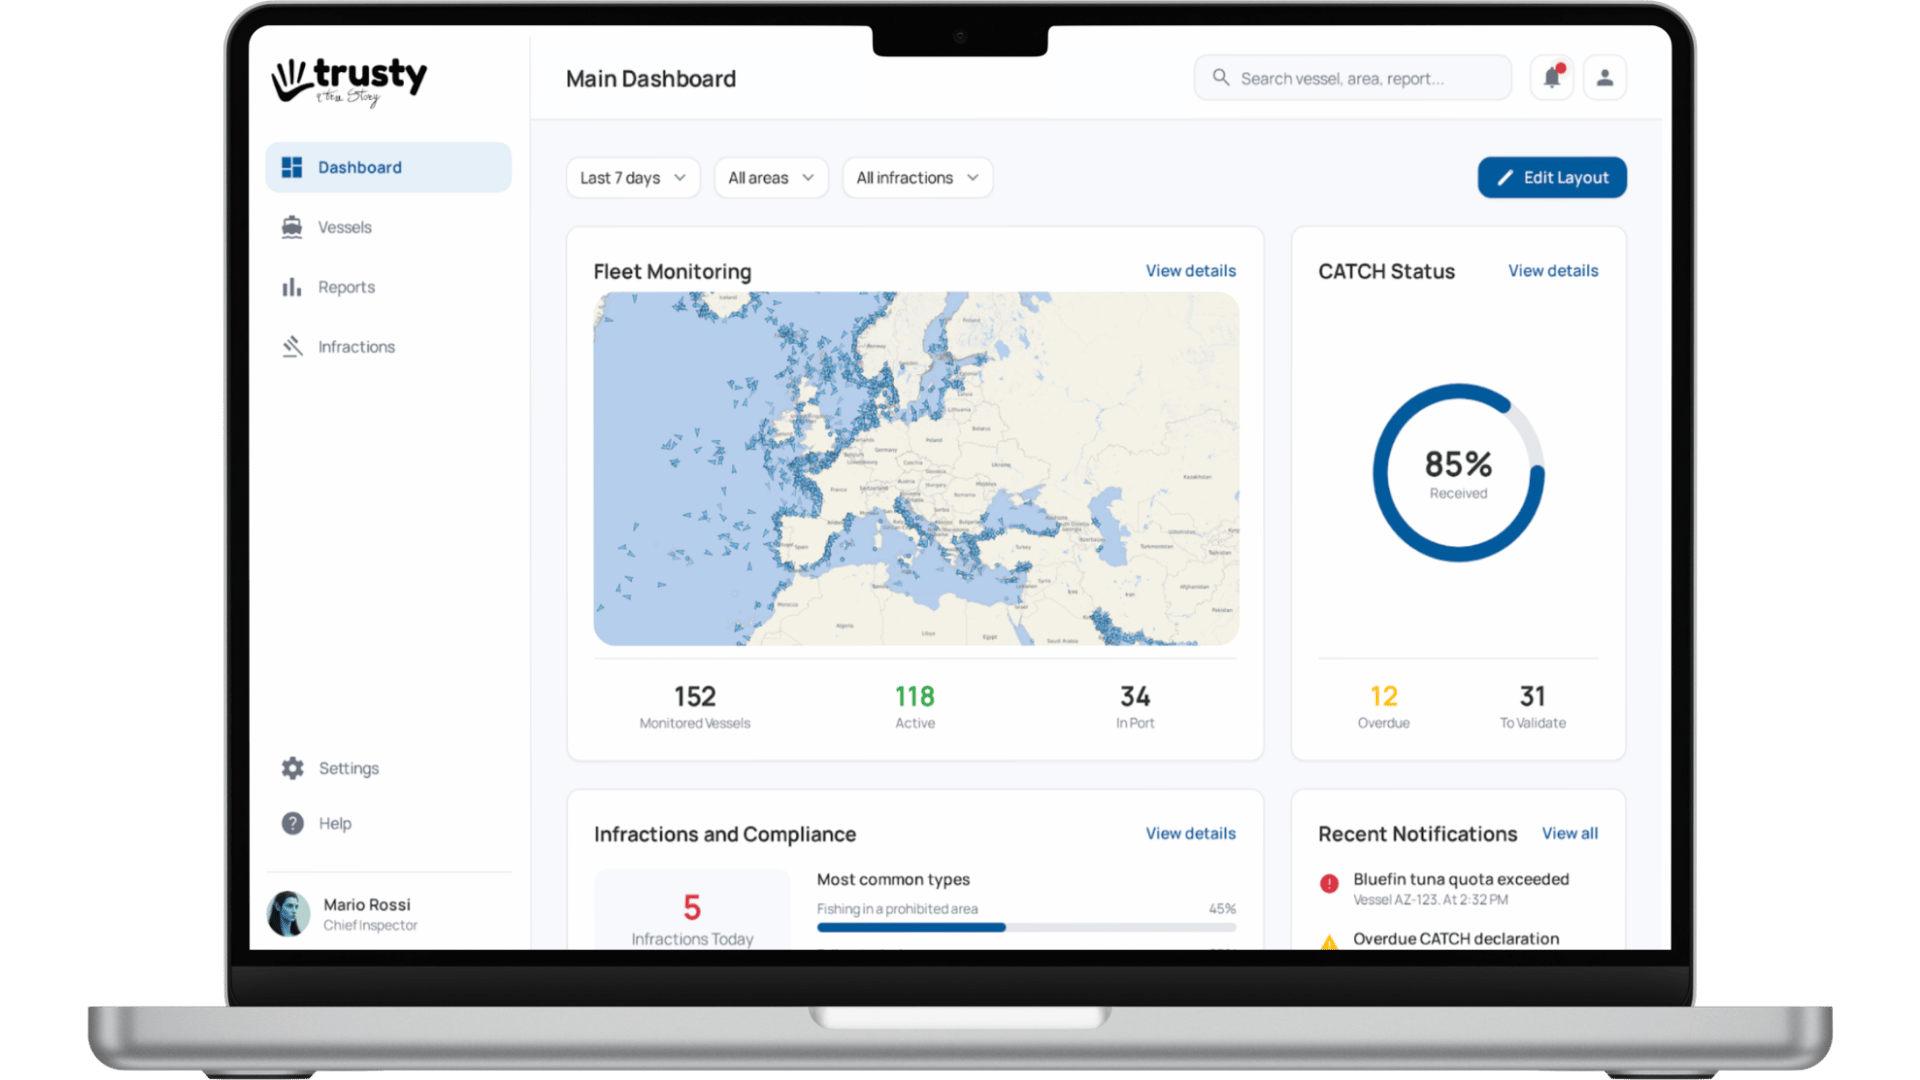Switch to the Dashboard tab
The width and height of the screenshot is (1920, 1080).
(x=360, y=167)
